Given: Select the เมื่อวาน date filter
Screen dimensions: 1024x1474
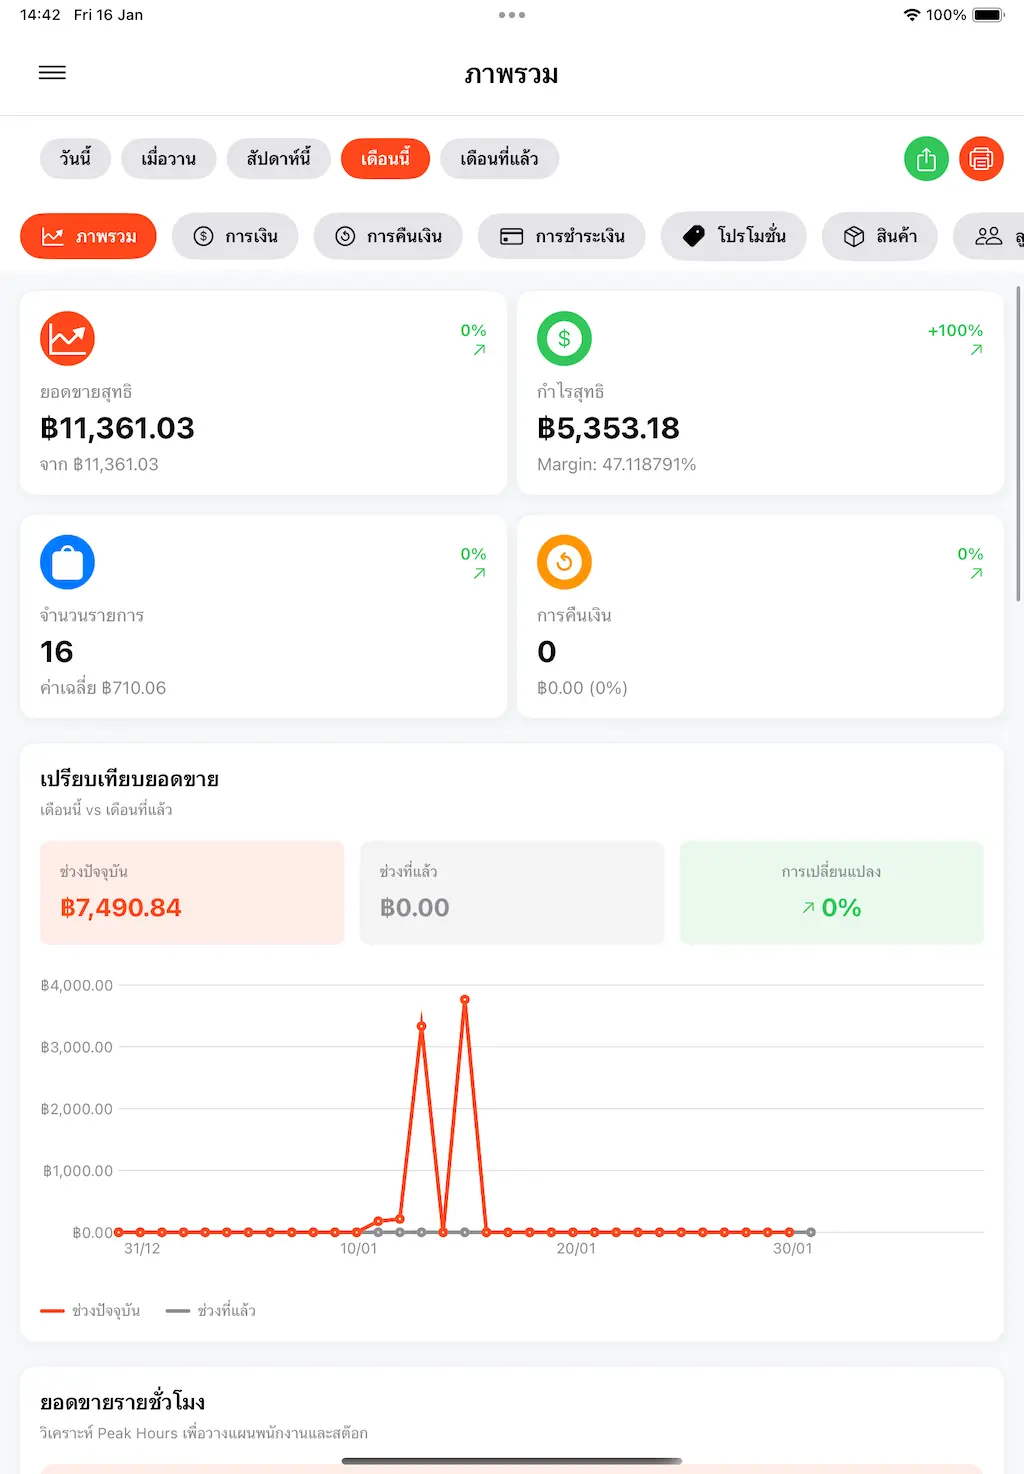Looking at the screenshot, I should tap(168, 159).
